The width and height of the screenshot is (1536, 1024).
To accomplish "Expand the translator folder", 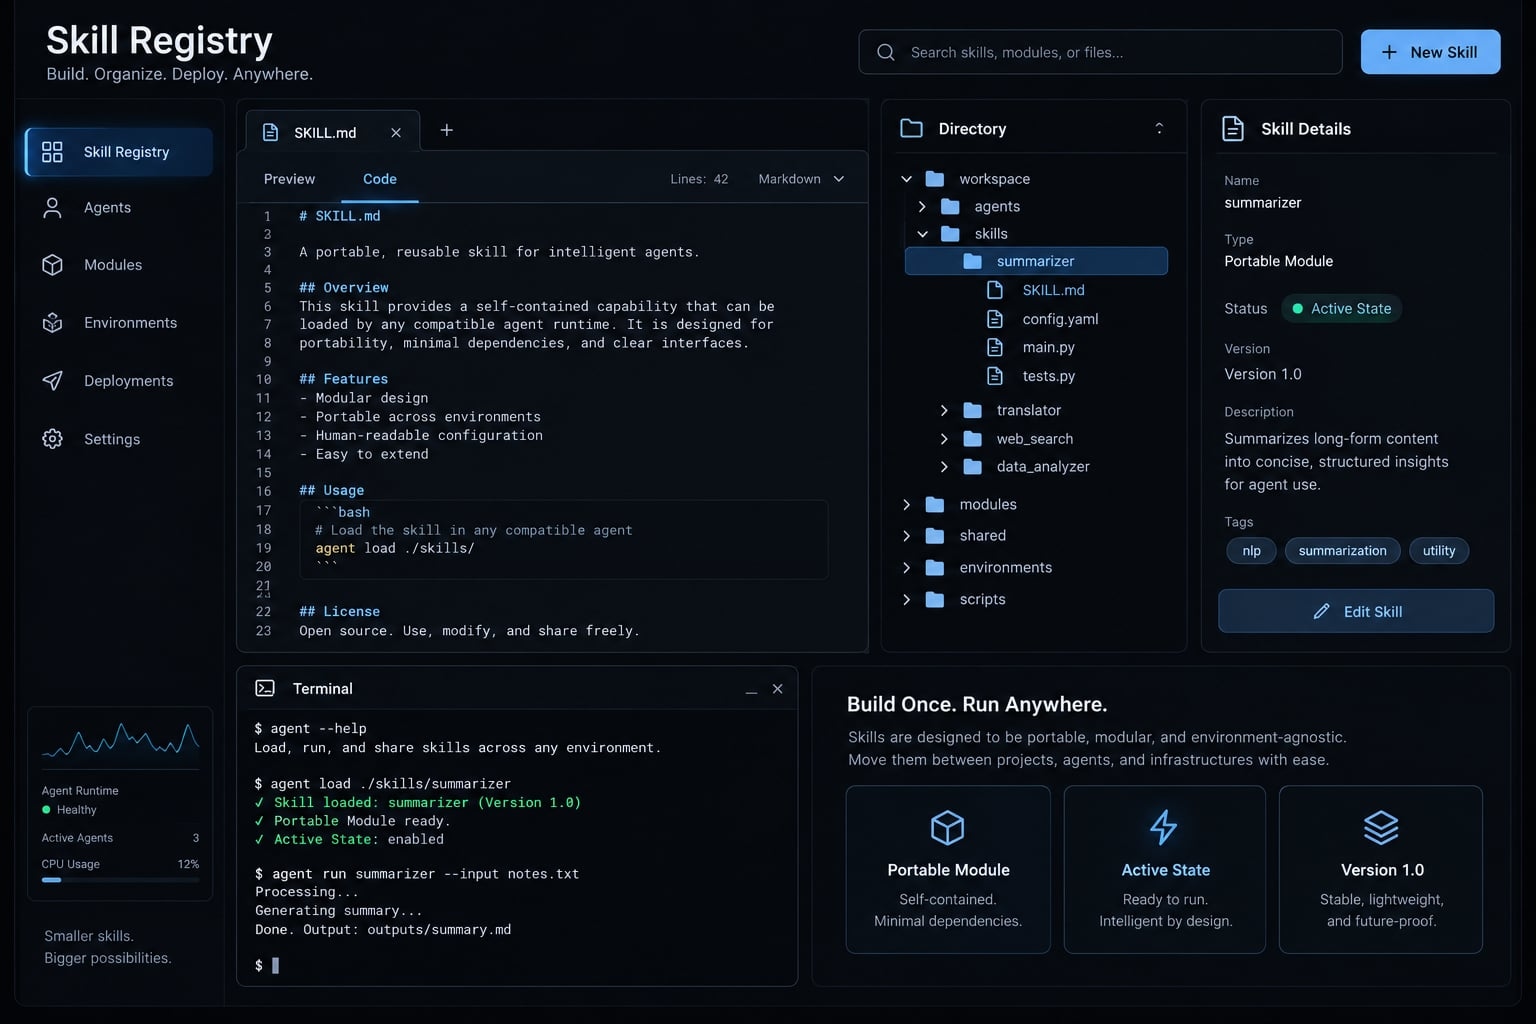I will pos(944,410).
